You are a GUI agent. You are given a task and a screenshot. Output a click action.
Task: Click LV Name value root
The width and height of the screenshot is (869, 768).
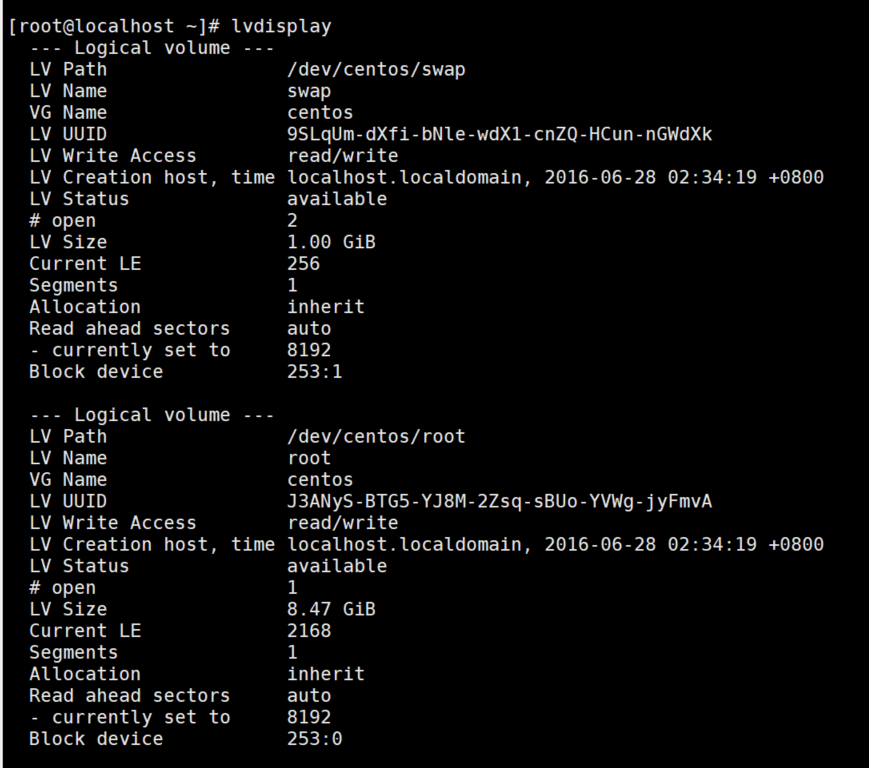[309, 459]
